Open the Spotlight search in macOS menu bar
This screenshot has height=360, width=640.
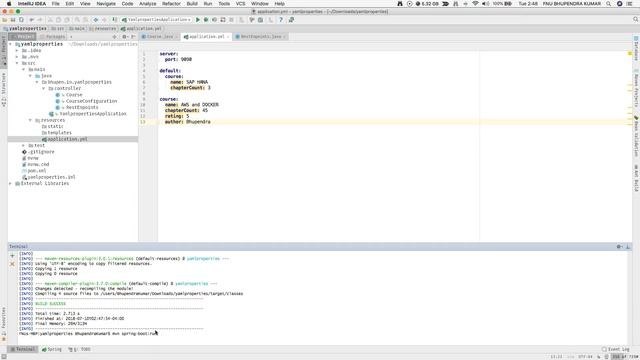point(609,3)
